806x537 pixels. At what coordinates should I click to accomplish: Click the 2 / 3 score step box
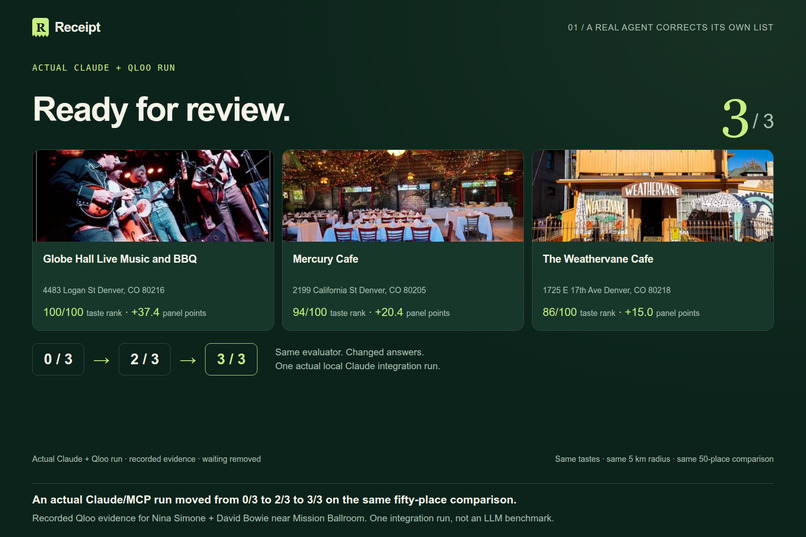[144, 359]
